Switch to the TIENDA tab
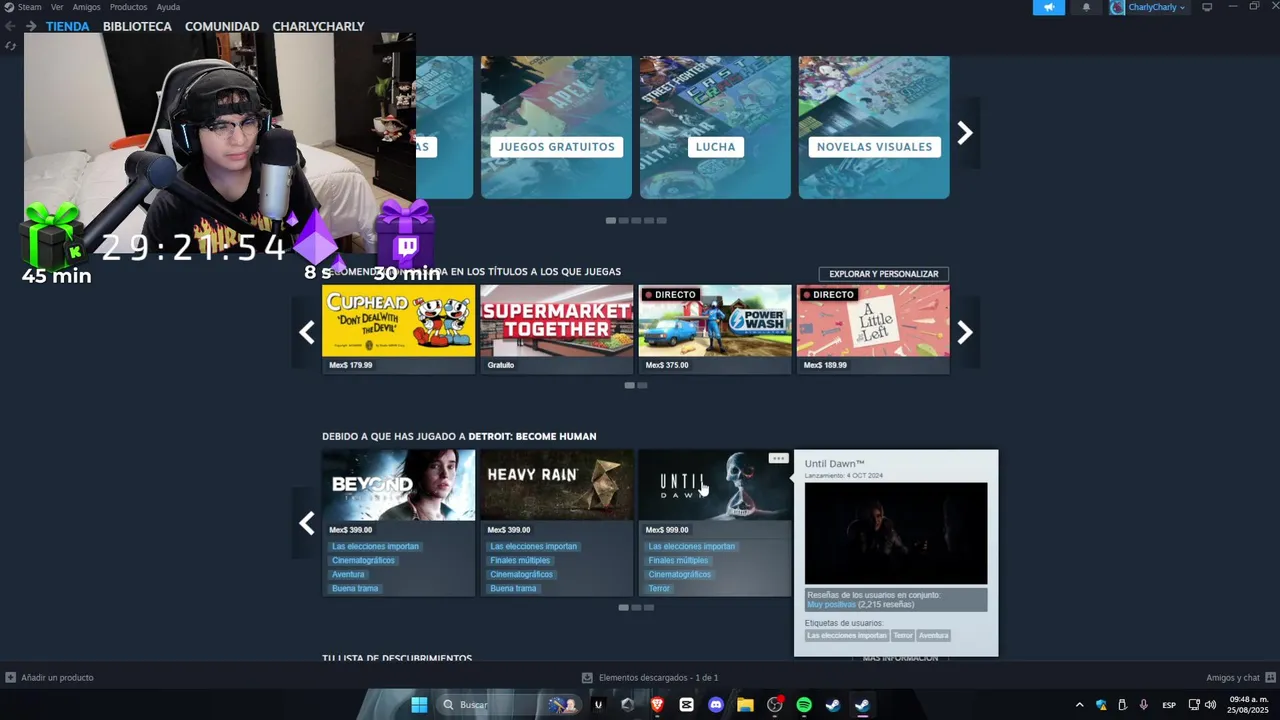The height and width of the screenshot is (720, 1280). click(x=67, y=26)
